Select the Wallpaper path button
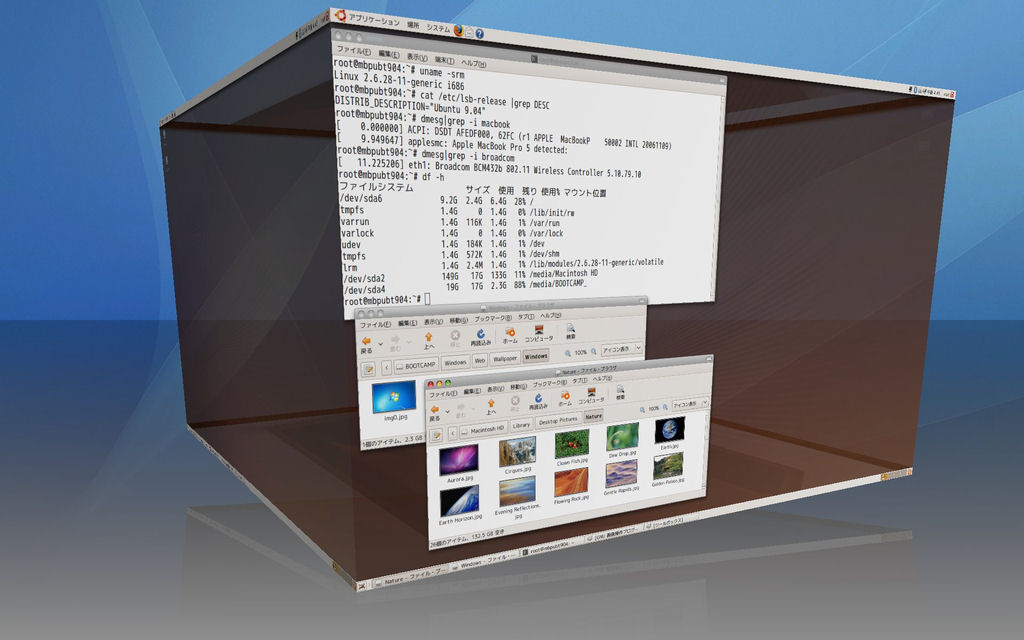The height and width of the screenshot is (640, 1024). click(x=504, y=359)
